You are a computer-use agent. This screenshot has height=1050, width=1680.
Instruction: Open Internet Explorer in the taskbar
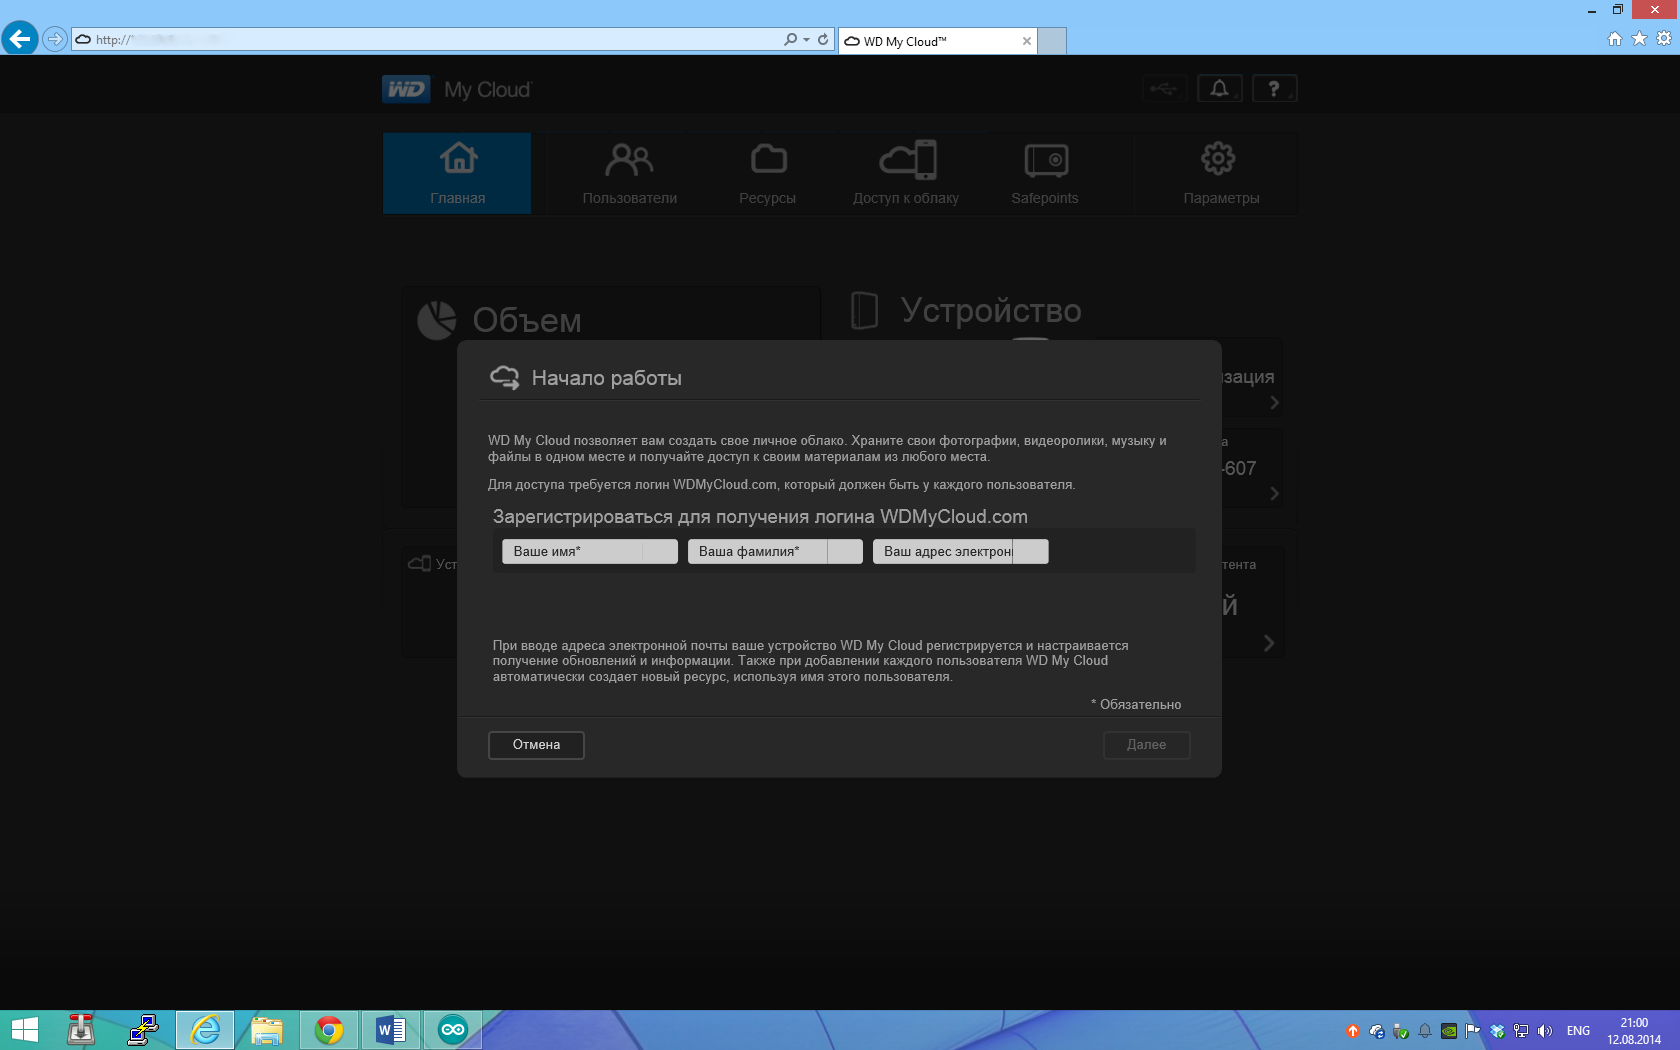pyautogui.click(x=205, y=1030)
